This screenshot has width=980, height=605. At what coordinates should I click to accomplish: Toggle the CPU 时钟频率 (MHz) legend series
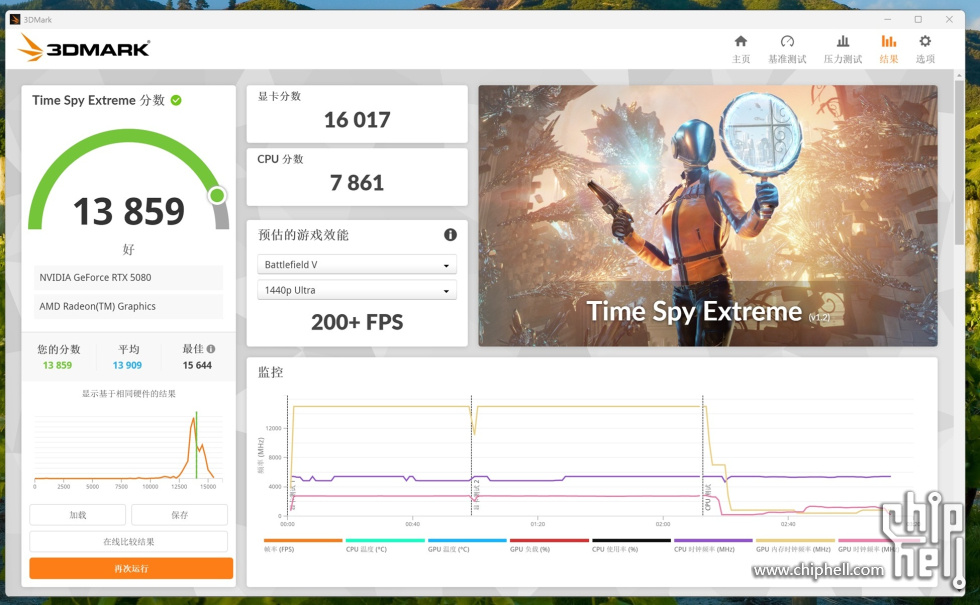coord(713,545)
